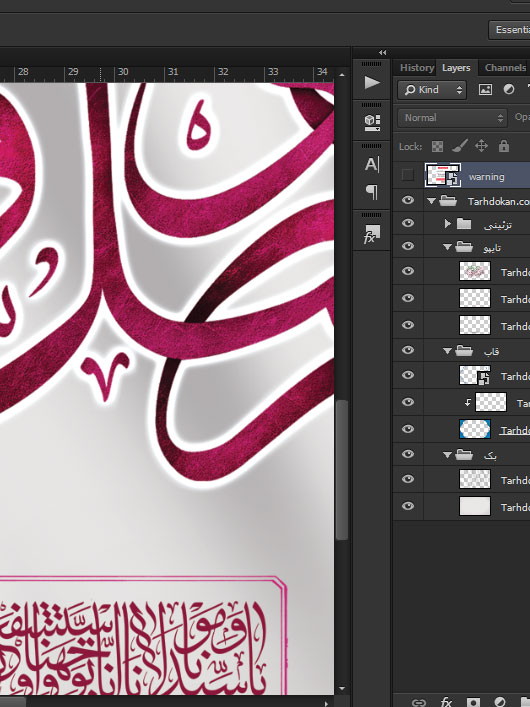
Task: Add layer mask icon
Action: (x=473, y=702)
